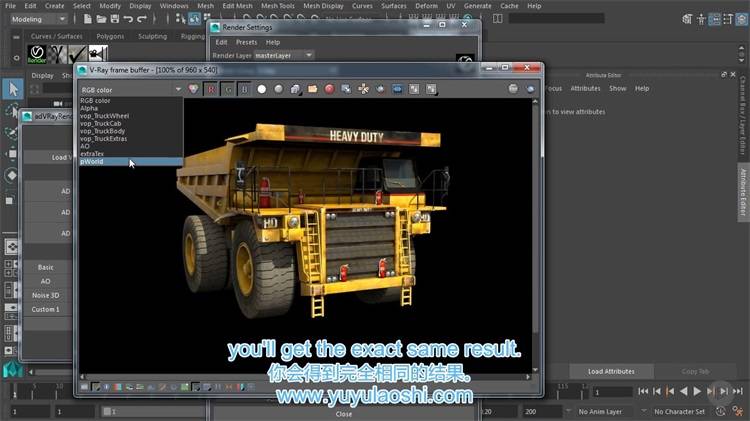
Task: Click the red stop rendering icon
Action: coord(329,89)
